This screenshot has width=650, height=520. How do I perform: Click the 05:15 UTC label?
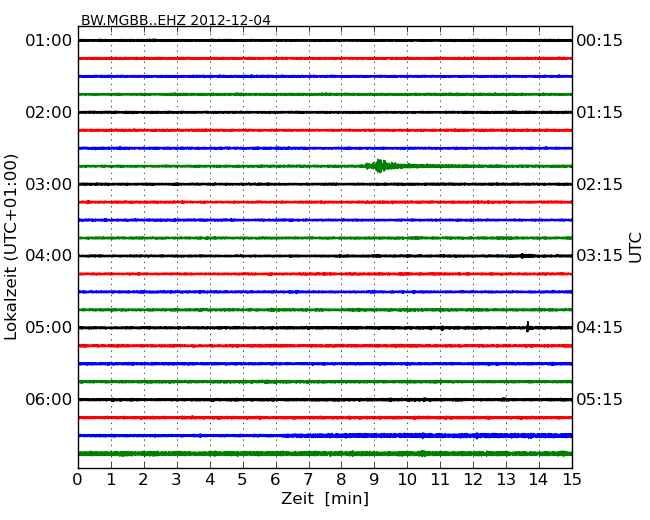(x=599, y=399)
